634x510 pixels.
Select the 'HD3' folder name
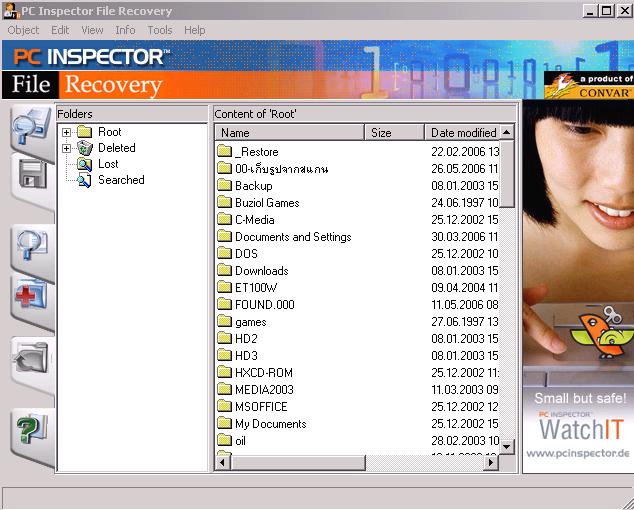tap(246, 355)
